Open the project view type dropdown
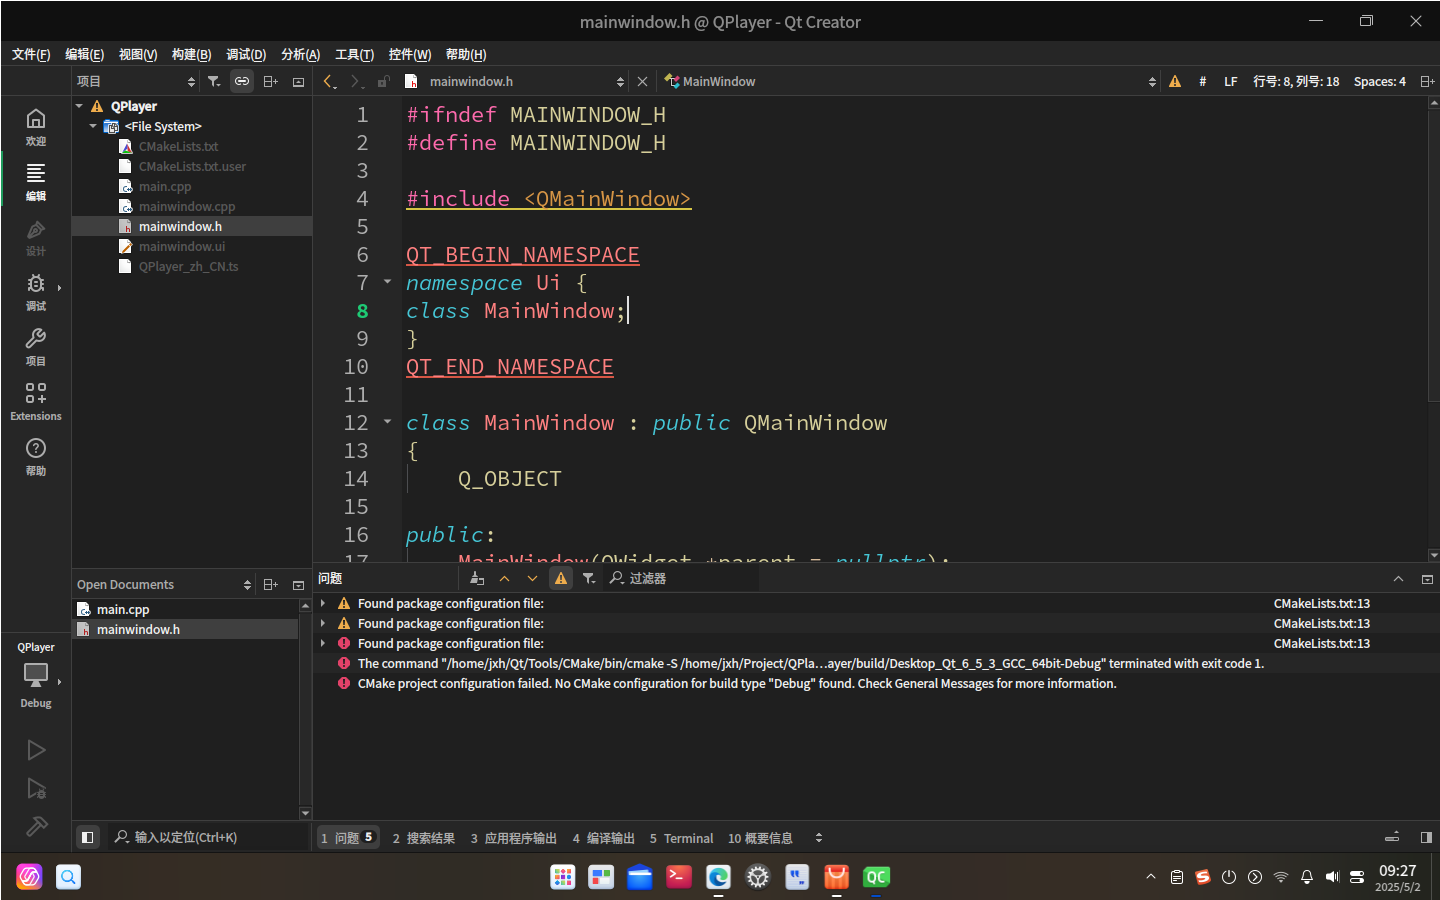Screen dimensions: 1440x900 136,81
